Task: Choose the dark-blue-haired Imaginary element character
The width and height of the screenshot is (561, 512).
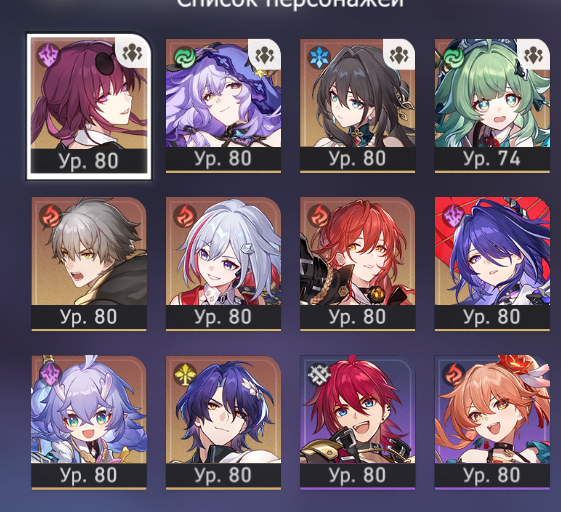Action: (x=223, y=422)
